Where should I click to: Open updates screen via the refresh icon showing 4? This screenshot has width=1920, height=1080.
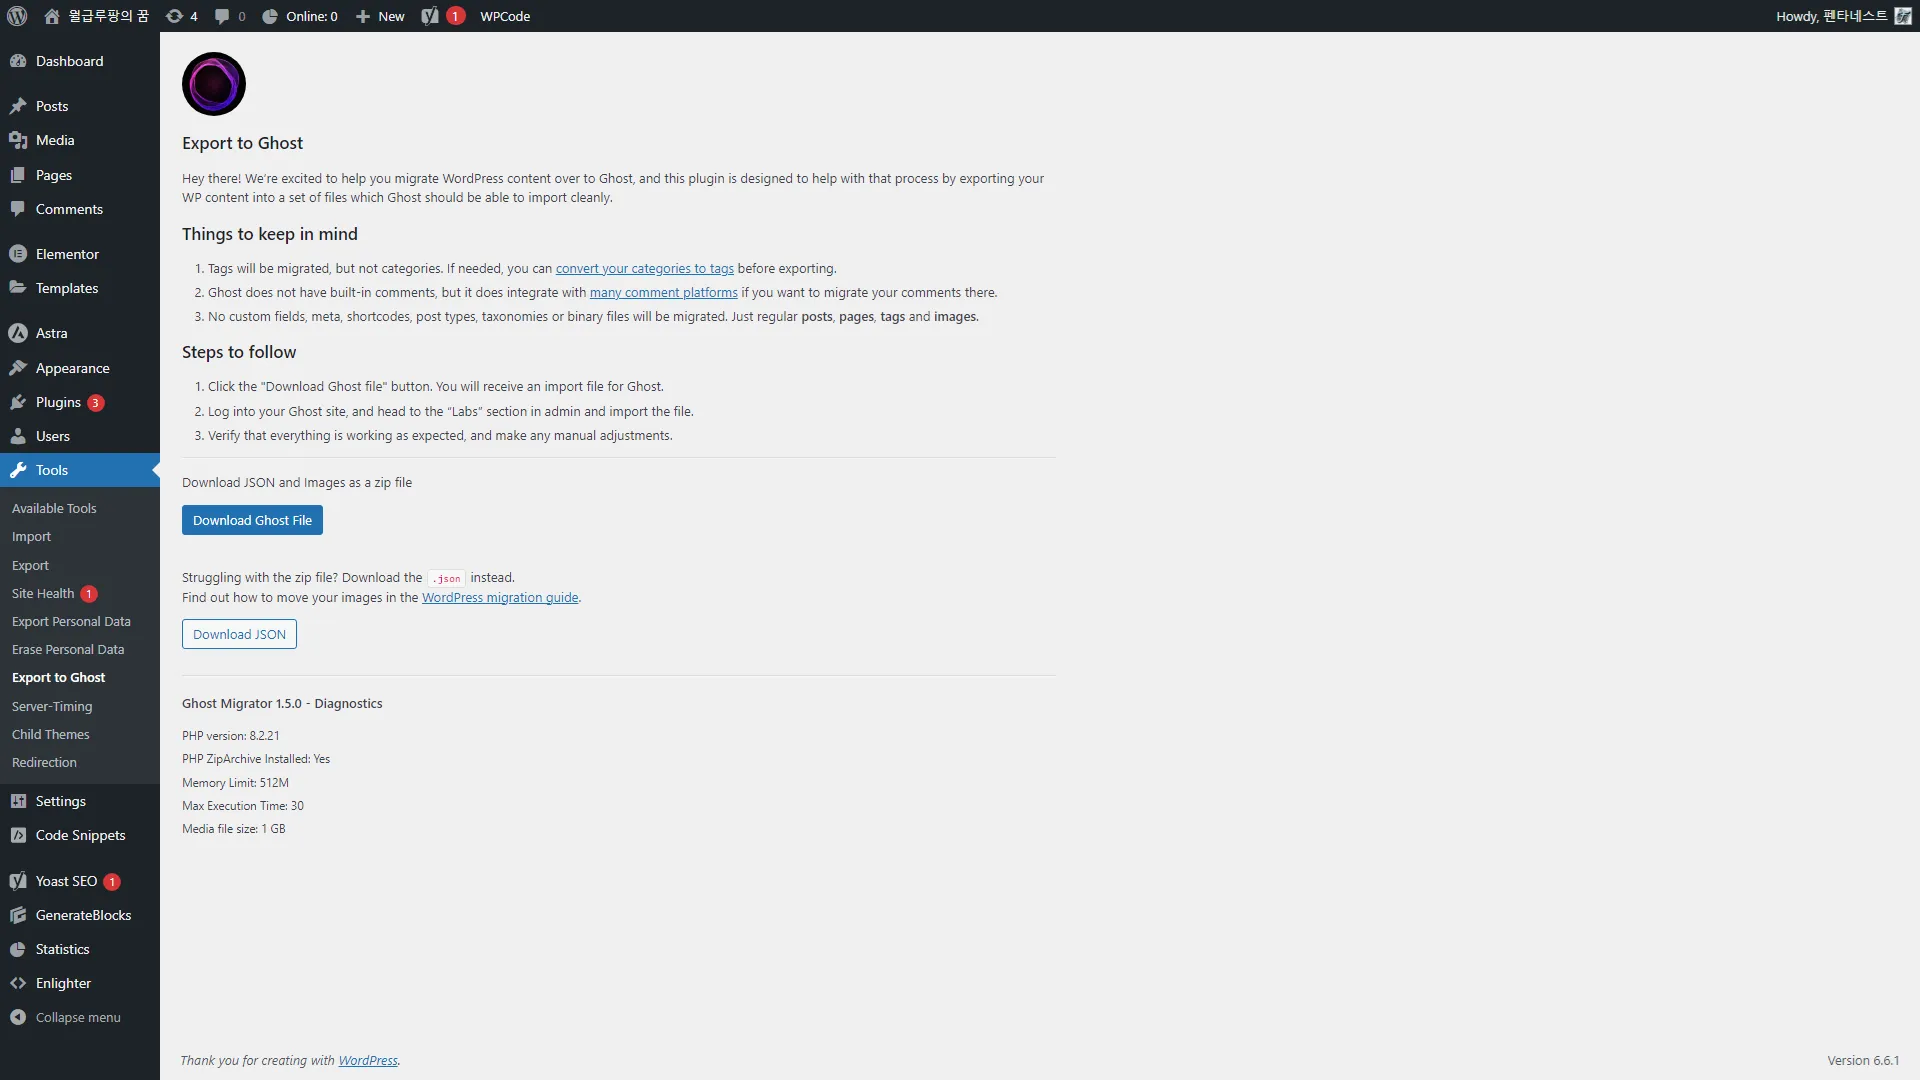point(180,16)
